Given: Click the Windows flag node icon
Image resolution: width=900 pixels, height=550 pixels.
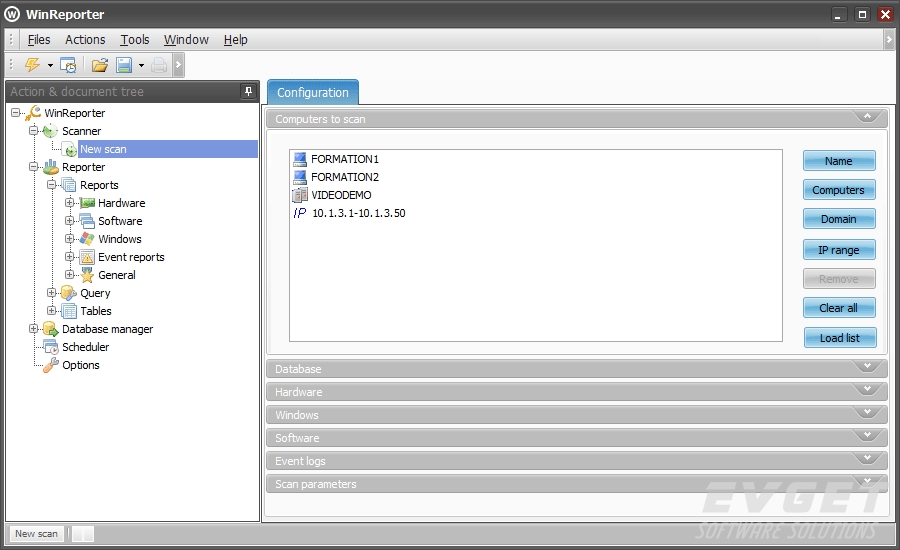Looking at the screenshot, I should [x=87, y=239].
